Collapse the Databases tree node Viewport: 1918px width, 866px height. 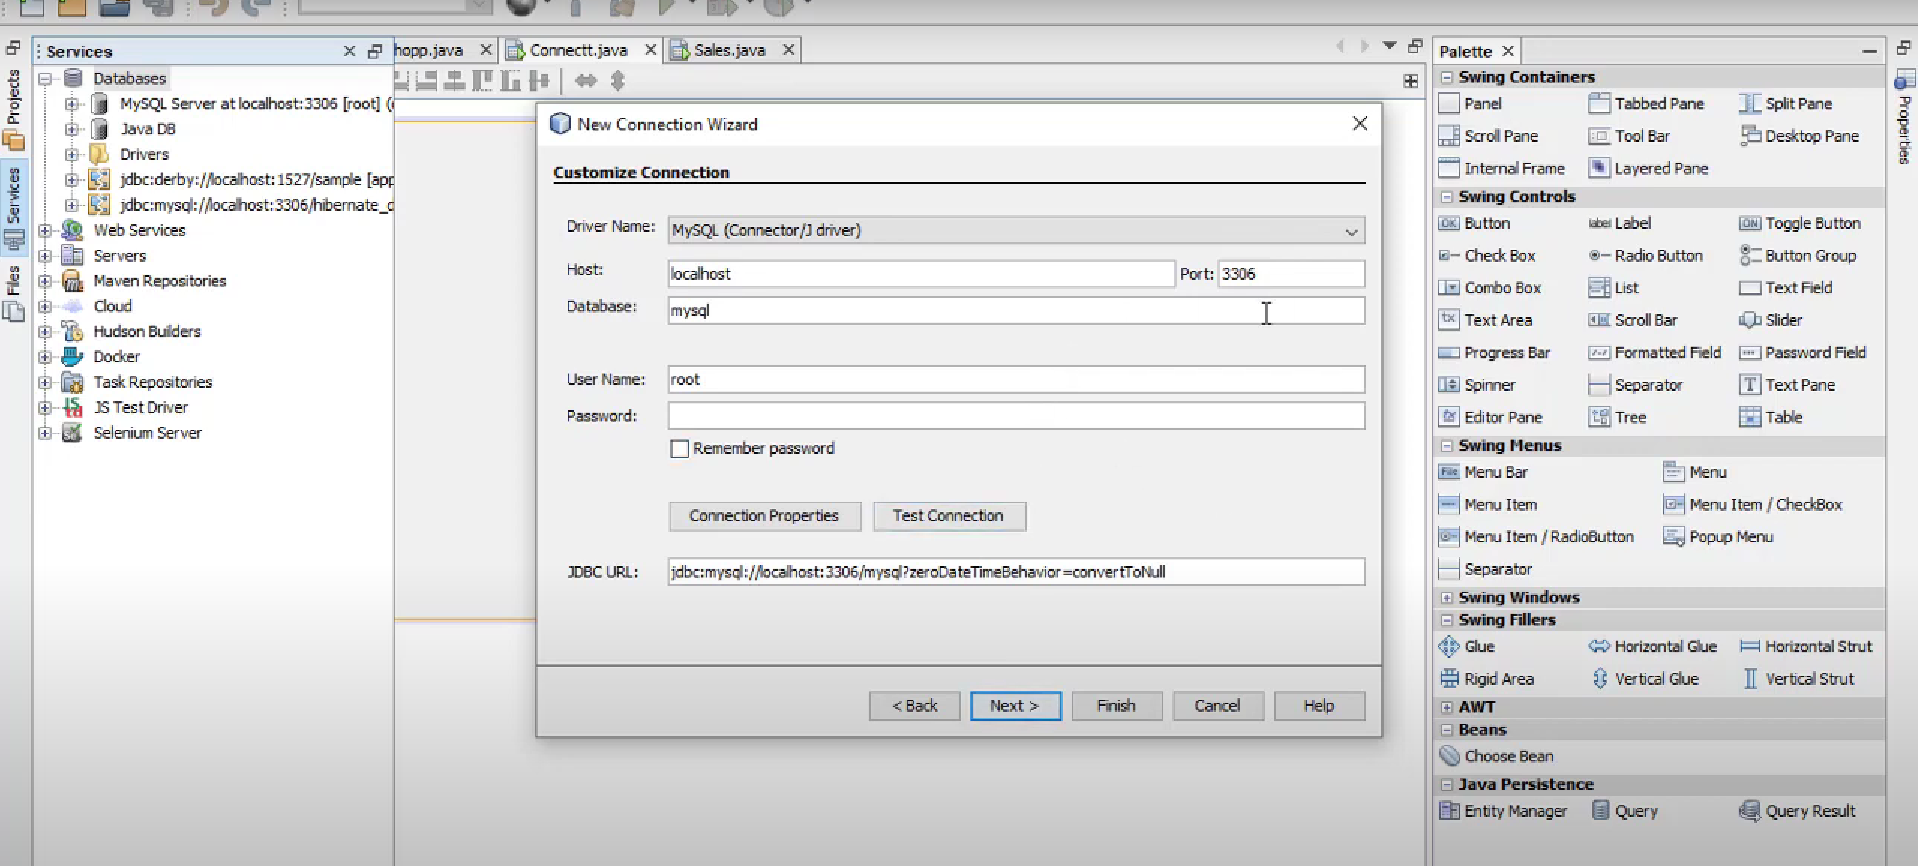tap(45, 79)
